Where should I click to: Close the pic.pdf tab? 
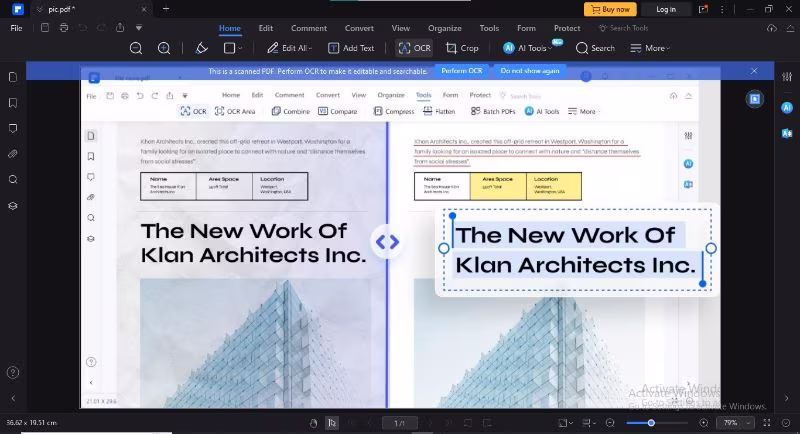coord(144,9)
